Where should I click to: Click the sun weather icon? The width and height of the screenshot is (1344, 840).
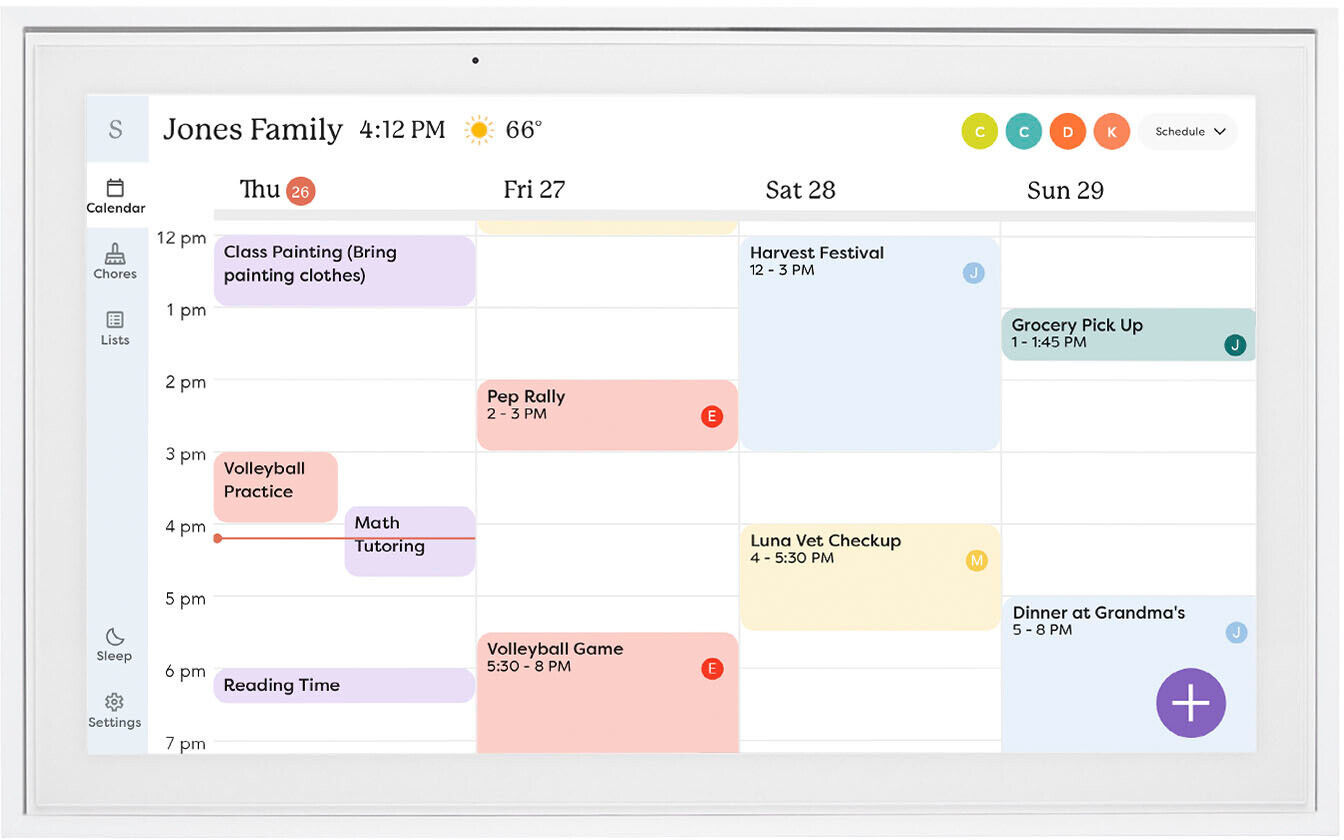(x=478, y=129)
